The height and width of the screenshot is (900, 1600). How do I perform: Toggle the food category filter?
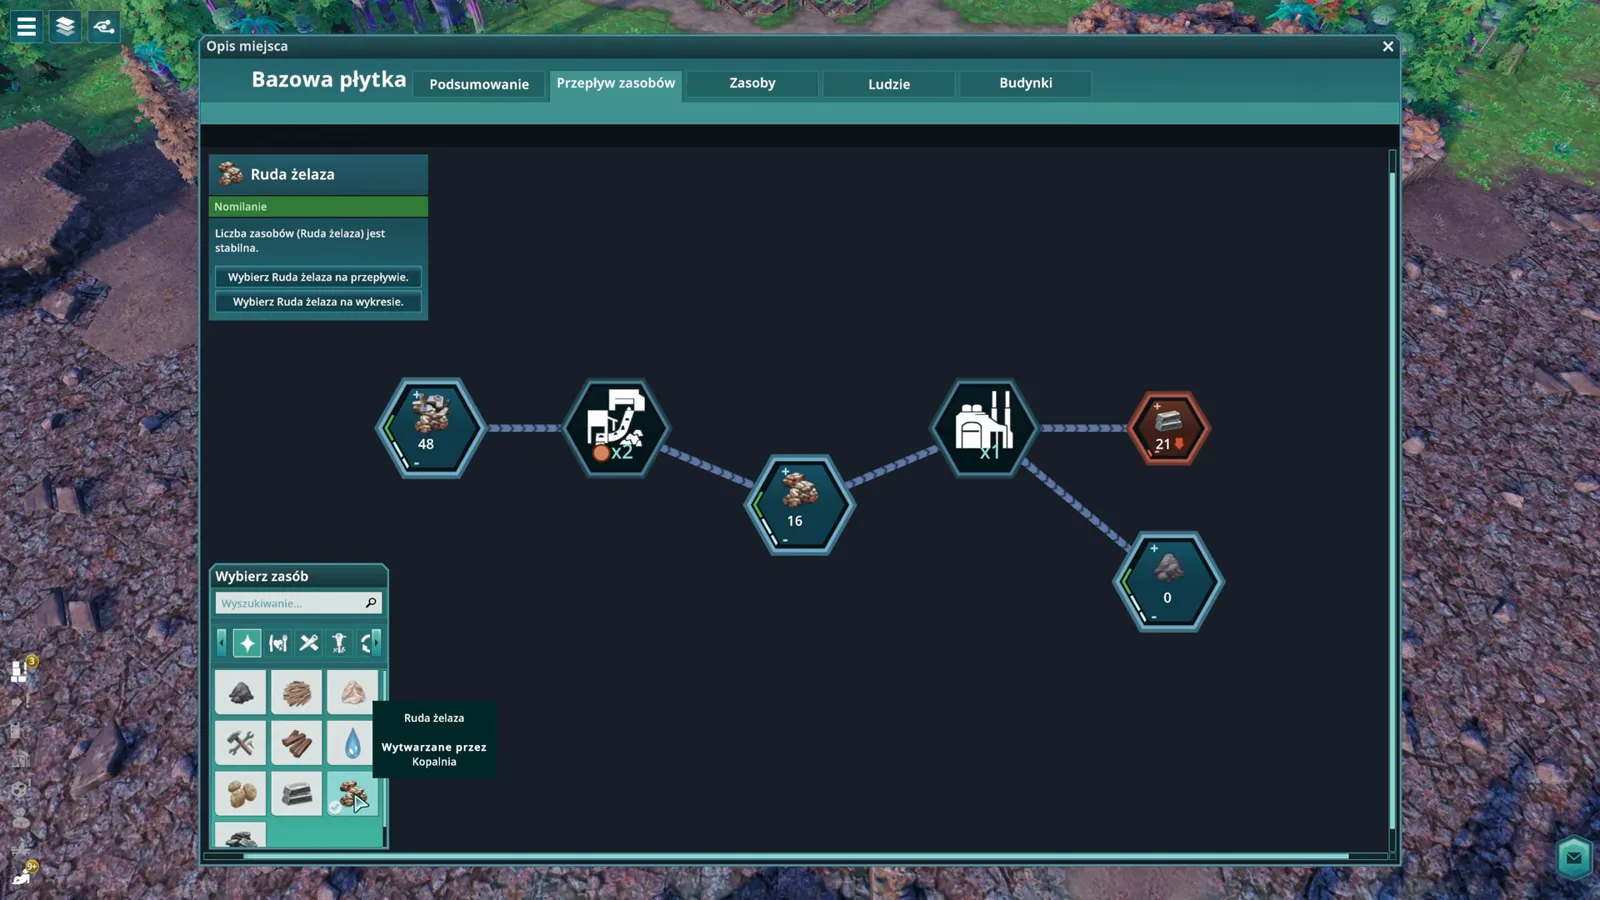tap(278, 643)
